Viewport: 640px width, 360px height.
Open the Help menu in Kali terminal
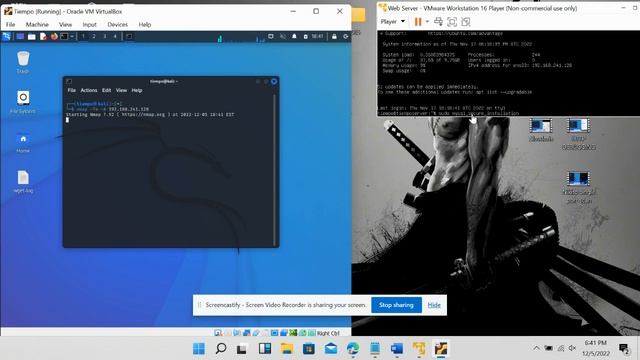click(x=137, y=90)
